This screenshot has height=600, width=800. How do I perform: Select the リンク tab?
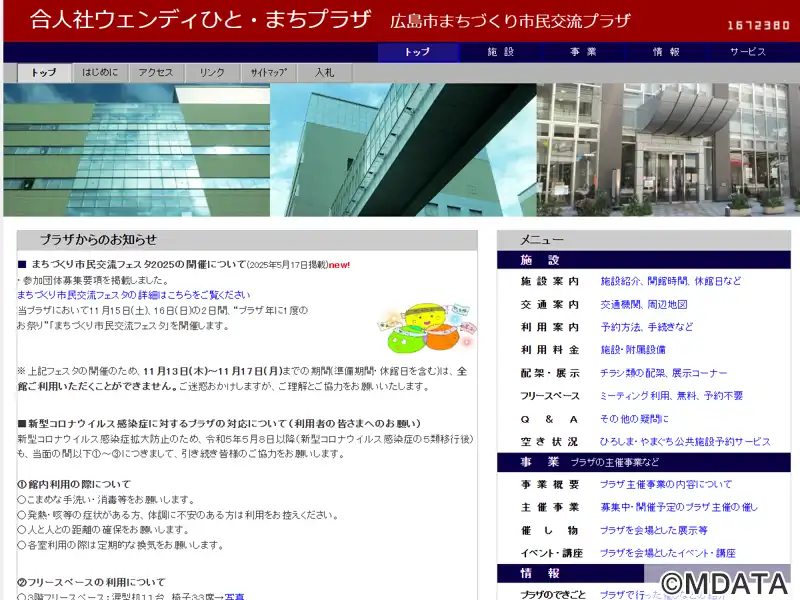pyautogui.click(x=212, y=72)
